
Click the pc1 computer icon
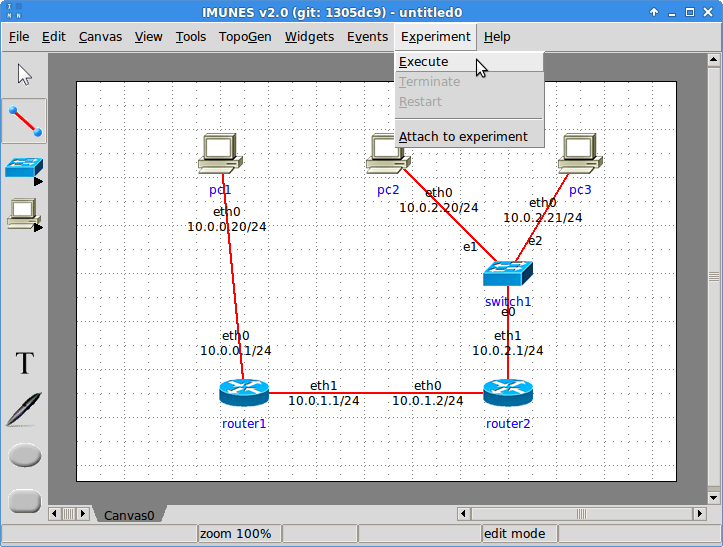(x=220, y=154)
